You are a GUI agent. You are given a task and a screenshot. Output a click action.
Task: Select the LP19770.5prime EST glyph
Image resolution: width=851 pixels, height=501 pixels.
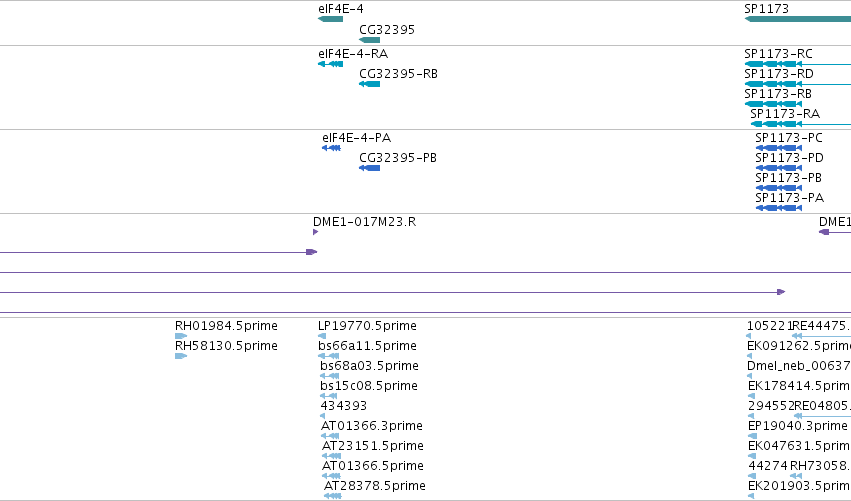tap(322, 337)
